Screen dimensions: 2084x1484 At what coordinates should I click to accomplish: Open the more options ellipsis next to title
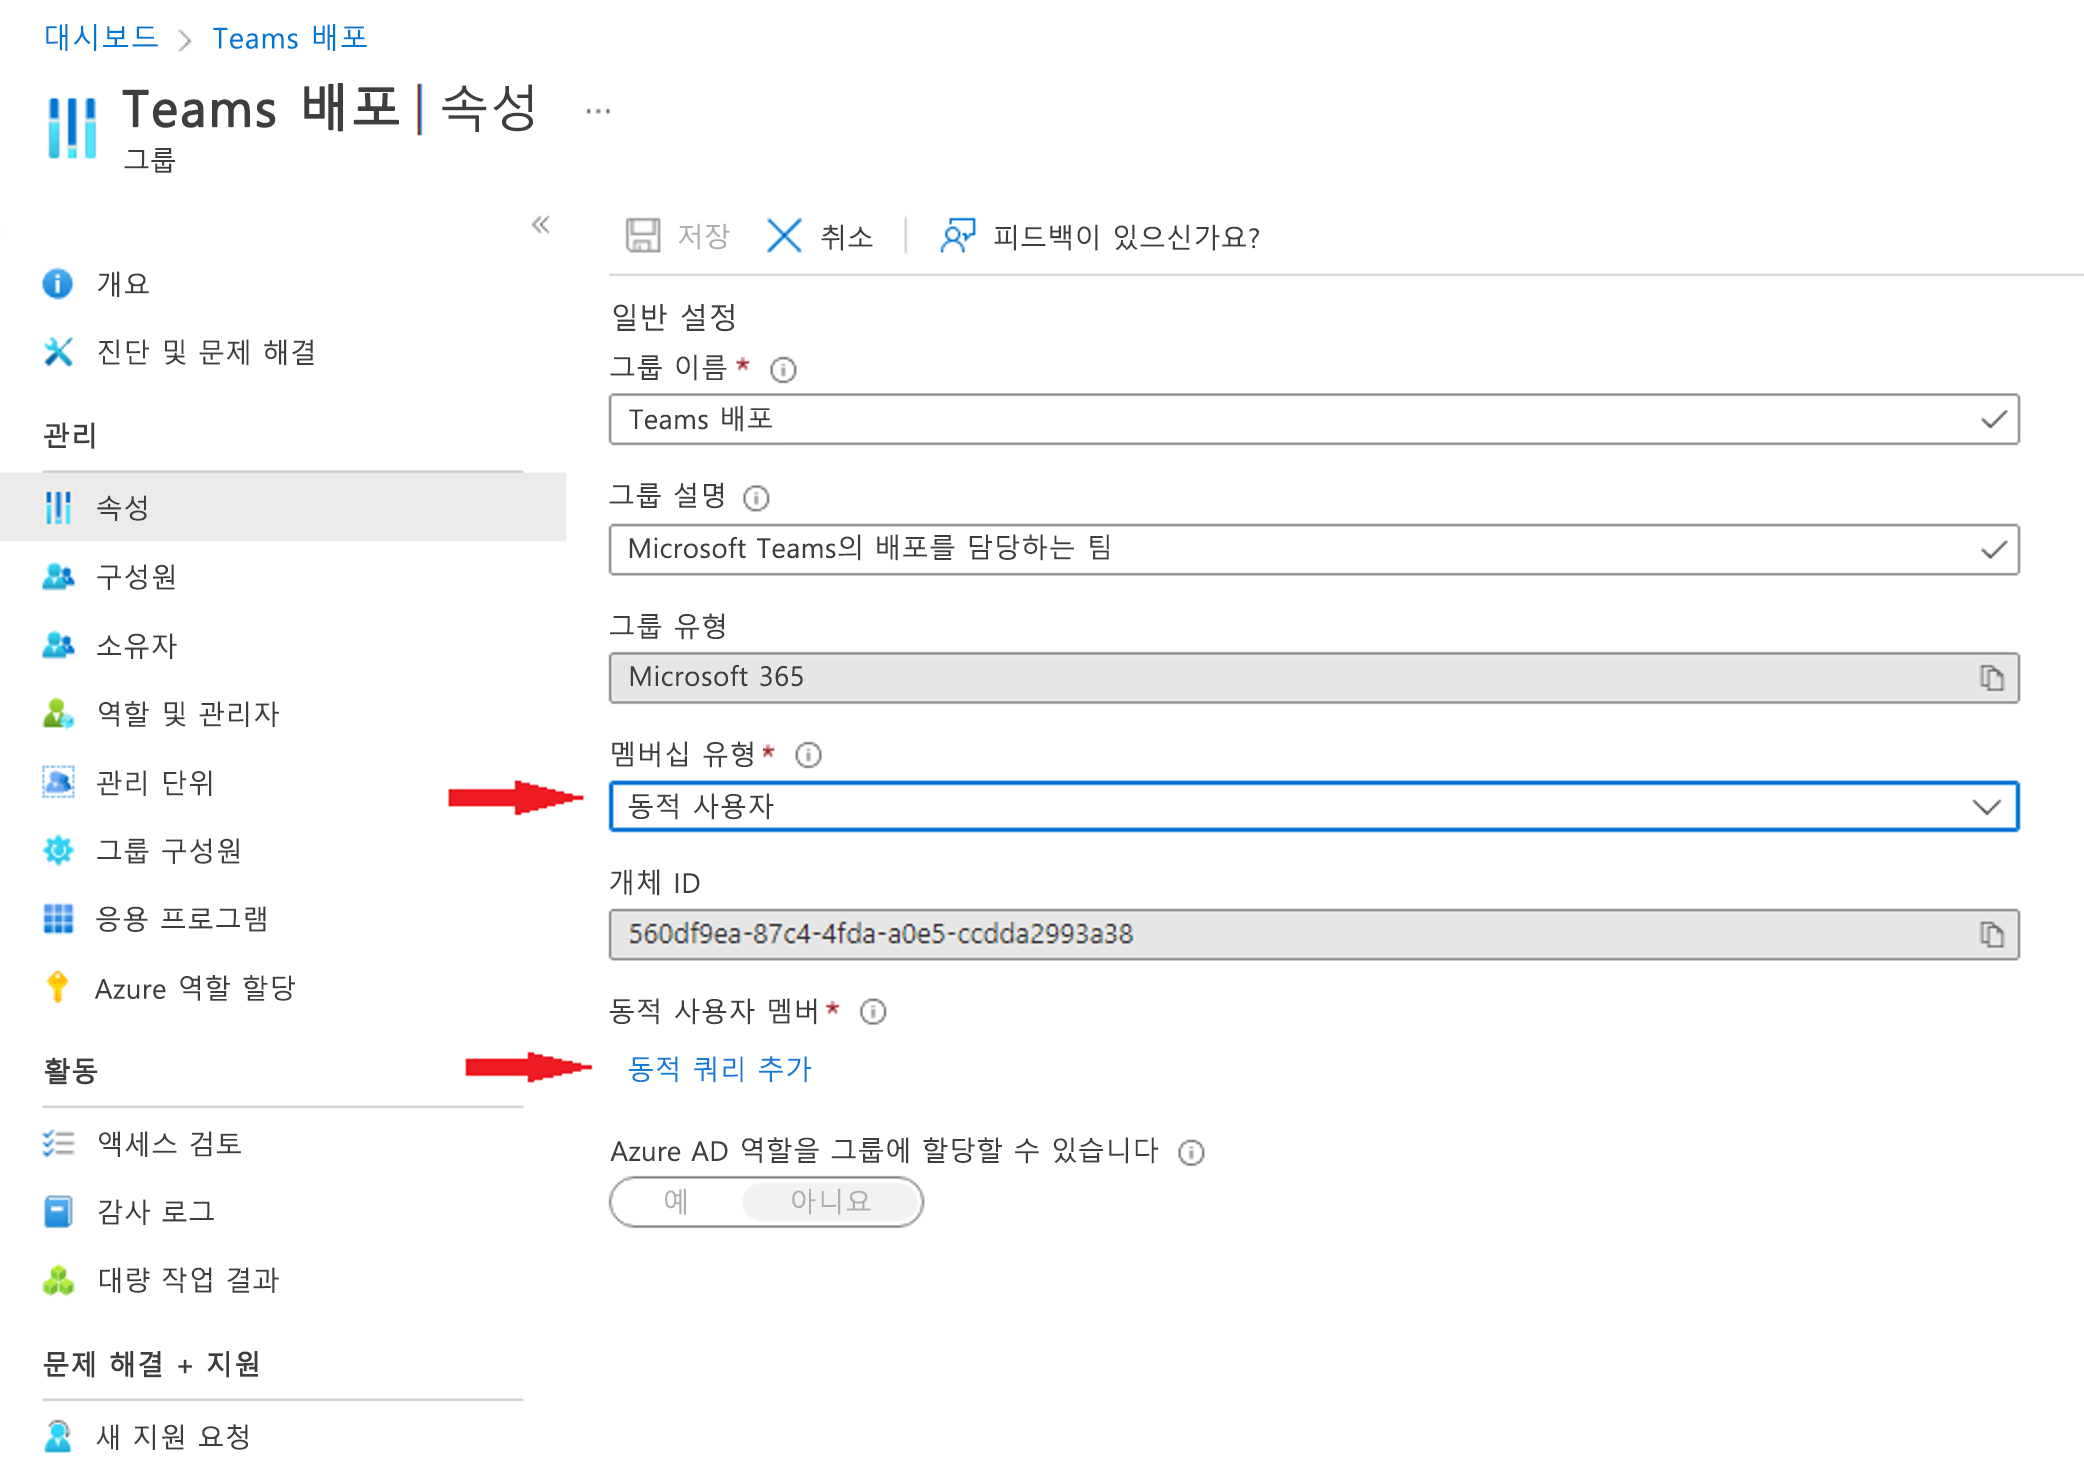598,111
